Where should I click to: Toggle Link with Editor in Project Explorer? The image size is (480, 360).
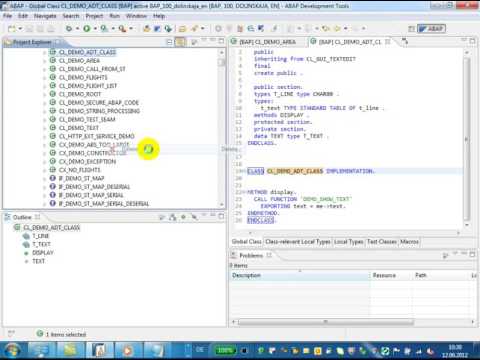[180, 42]
